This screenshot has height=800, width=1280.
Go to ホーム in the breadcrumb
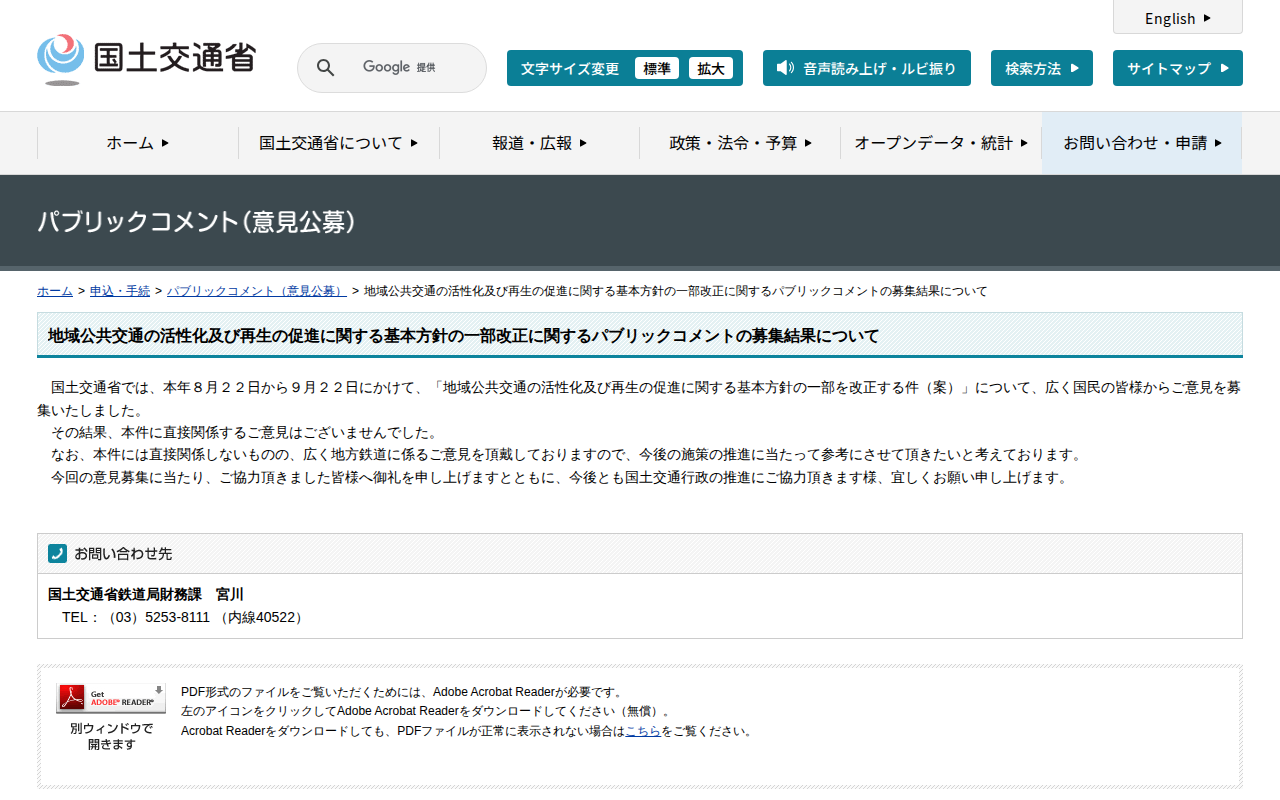click(x=55, y=291)
